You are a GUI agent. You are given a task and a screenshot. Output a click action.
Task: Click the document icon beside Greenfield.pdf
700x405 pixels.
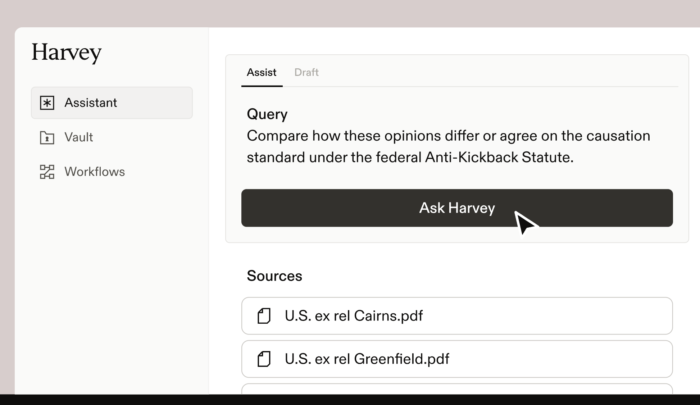coord(264,359)
